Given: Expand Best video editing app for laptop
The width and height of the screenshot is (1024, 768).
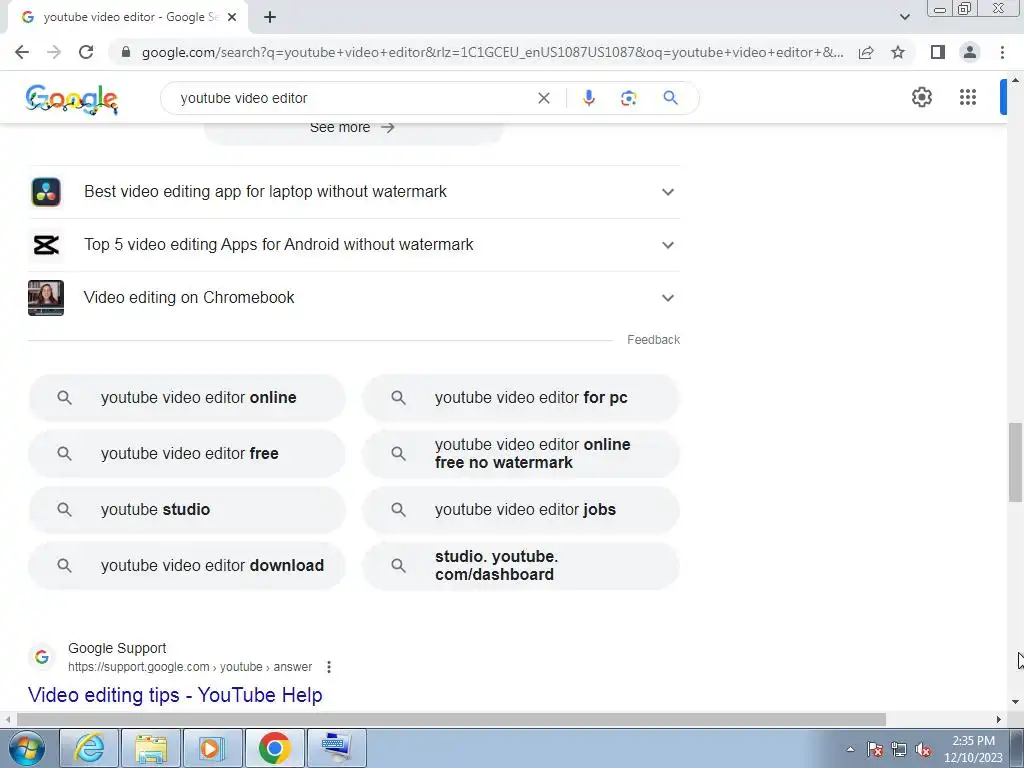Looking at the screenshot, I should 354,192.
